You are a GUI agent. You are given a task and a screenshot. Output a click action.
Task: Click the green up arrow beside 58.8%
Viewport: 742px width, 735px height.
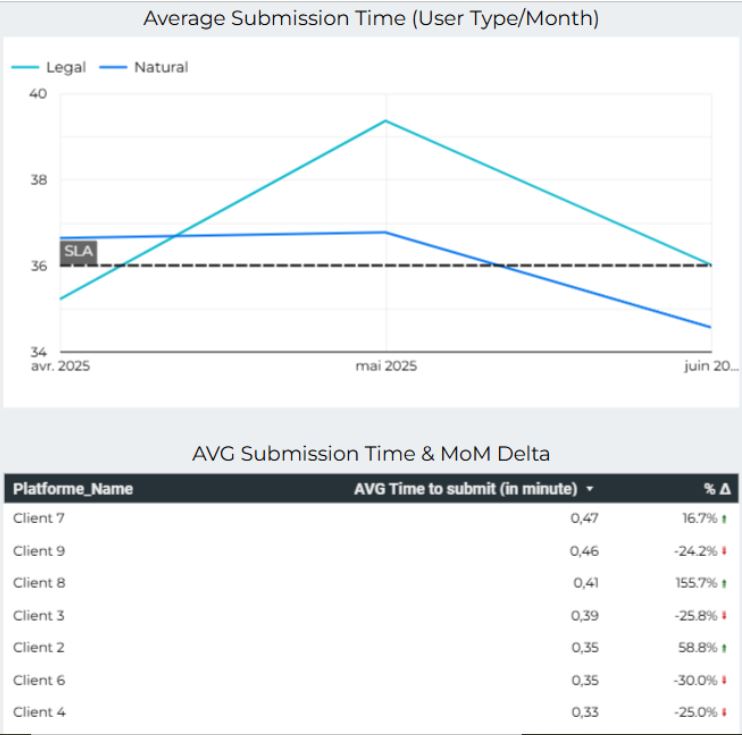coord(724,647)
